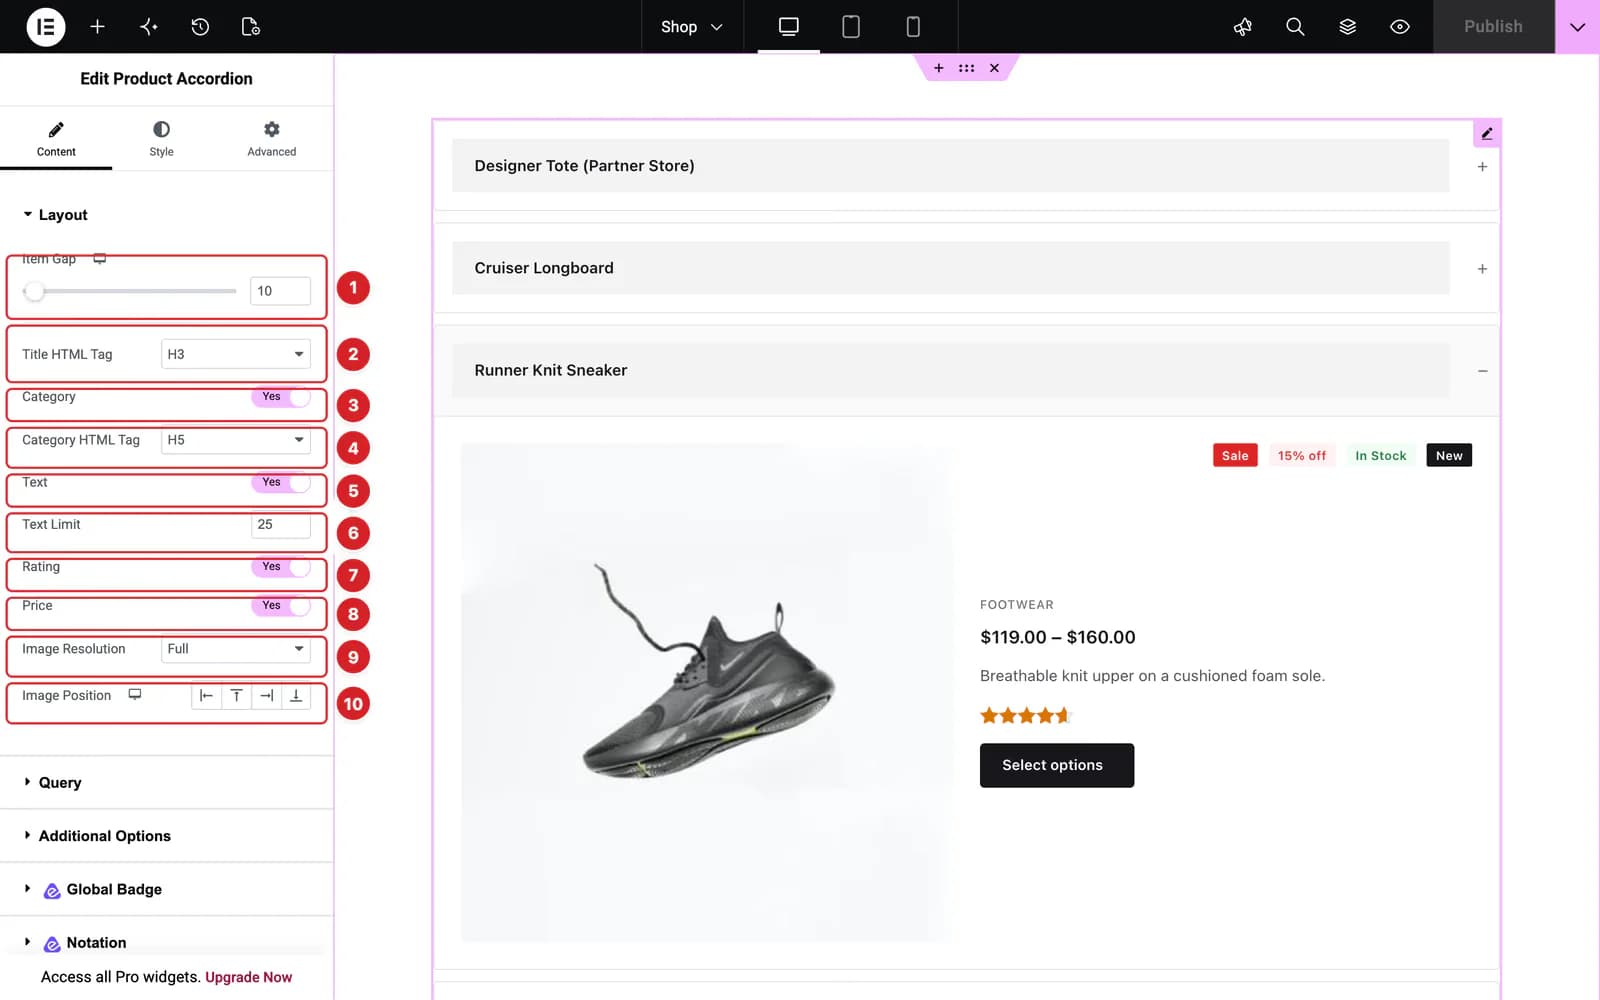Switch to mobile preview mode

[x=913, y=27]
